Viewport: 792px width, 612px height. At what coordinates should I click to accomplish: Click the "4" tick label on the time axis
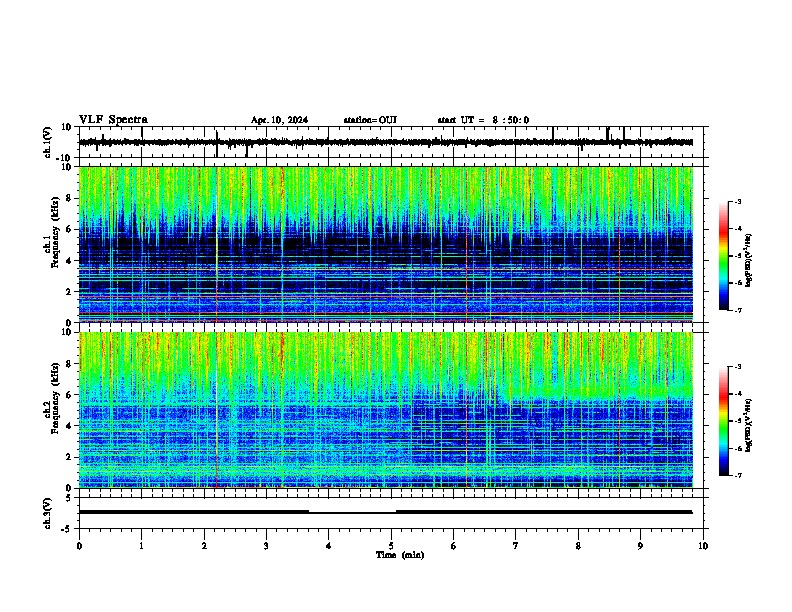pos(329,546)
